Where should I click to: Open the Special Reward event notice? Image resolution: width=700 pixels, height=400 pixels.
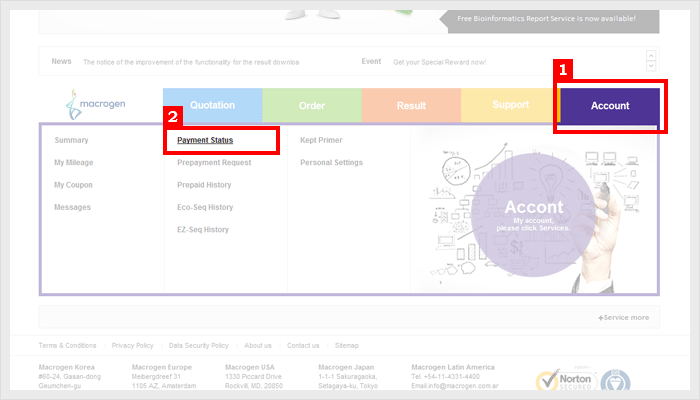pyautogui.click(x=440, y=62)
